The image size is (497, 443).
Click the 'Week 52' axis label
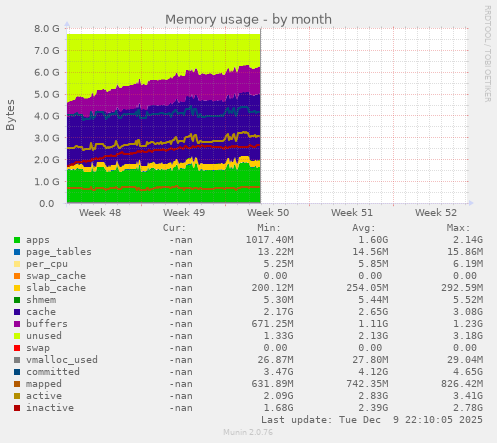(436, 213)
